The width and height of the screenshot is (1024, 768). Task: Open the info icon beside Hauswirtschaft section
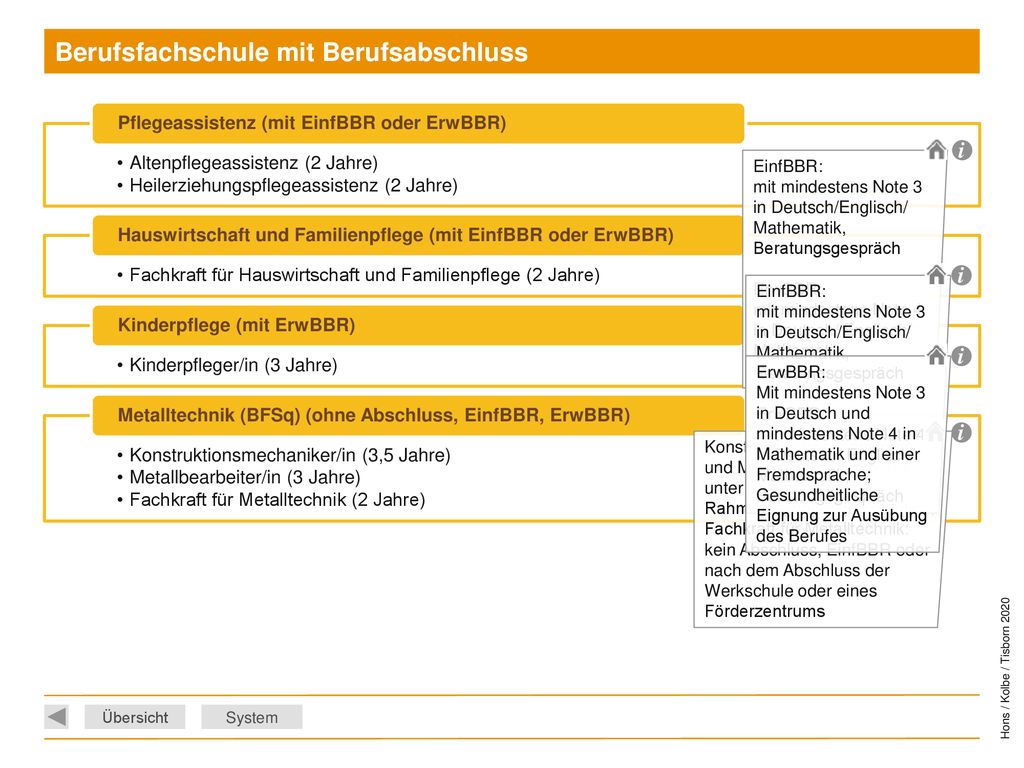click(x=961, y=275)
